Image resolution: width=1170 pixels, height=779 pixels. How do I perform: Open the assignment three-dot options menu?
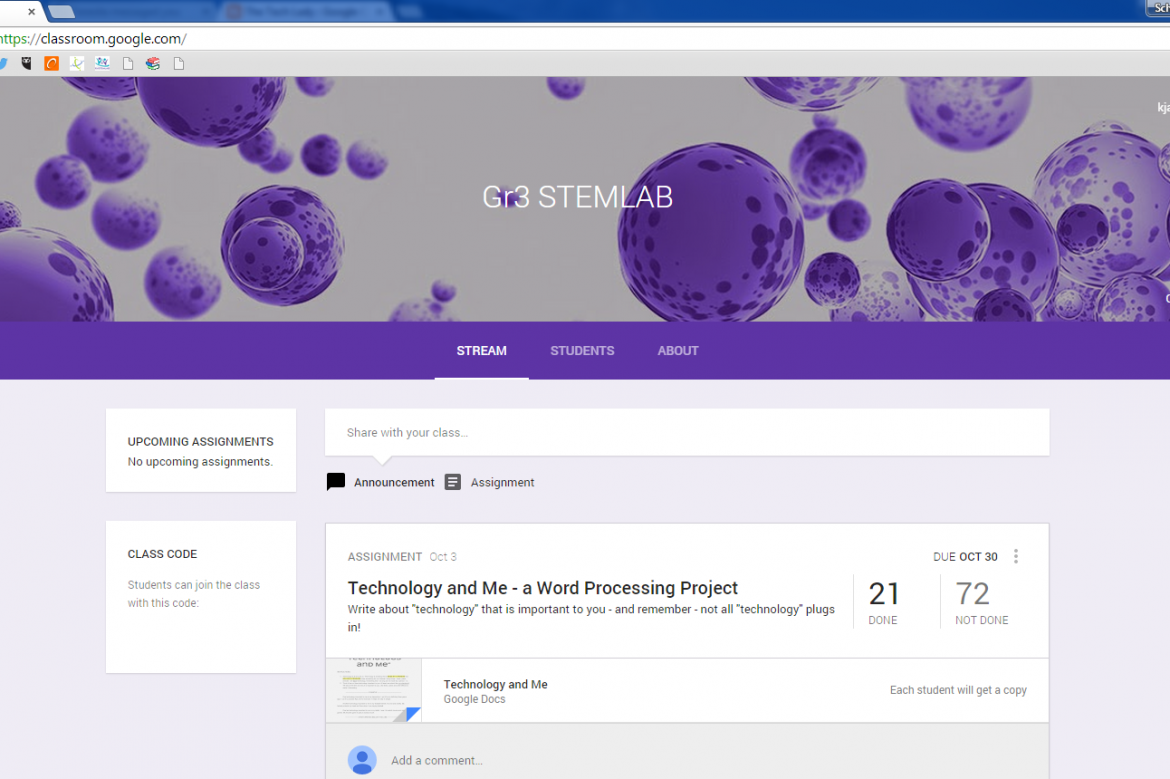tap(1016, 557)
